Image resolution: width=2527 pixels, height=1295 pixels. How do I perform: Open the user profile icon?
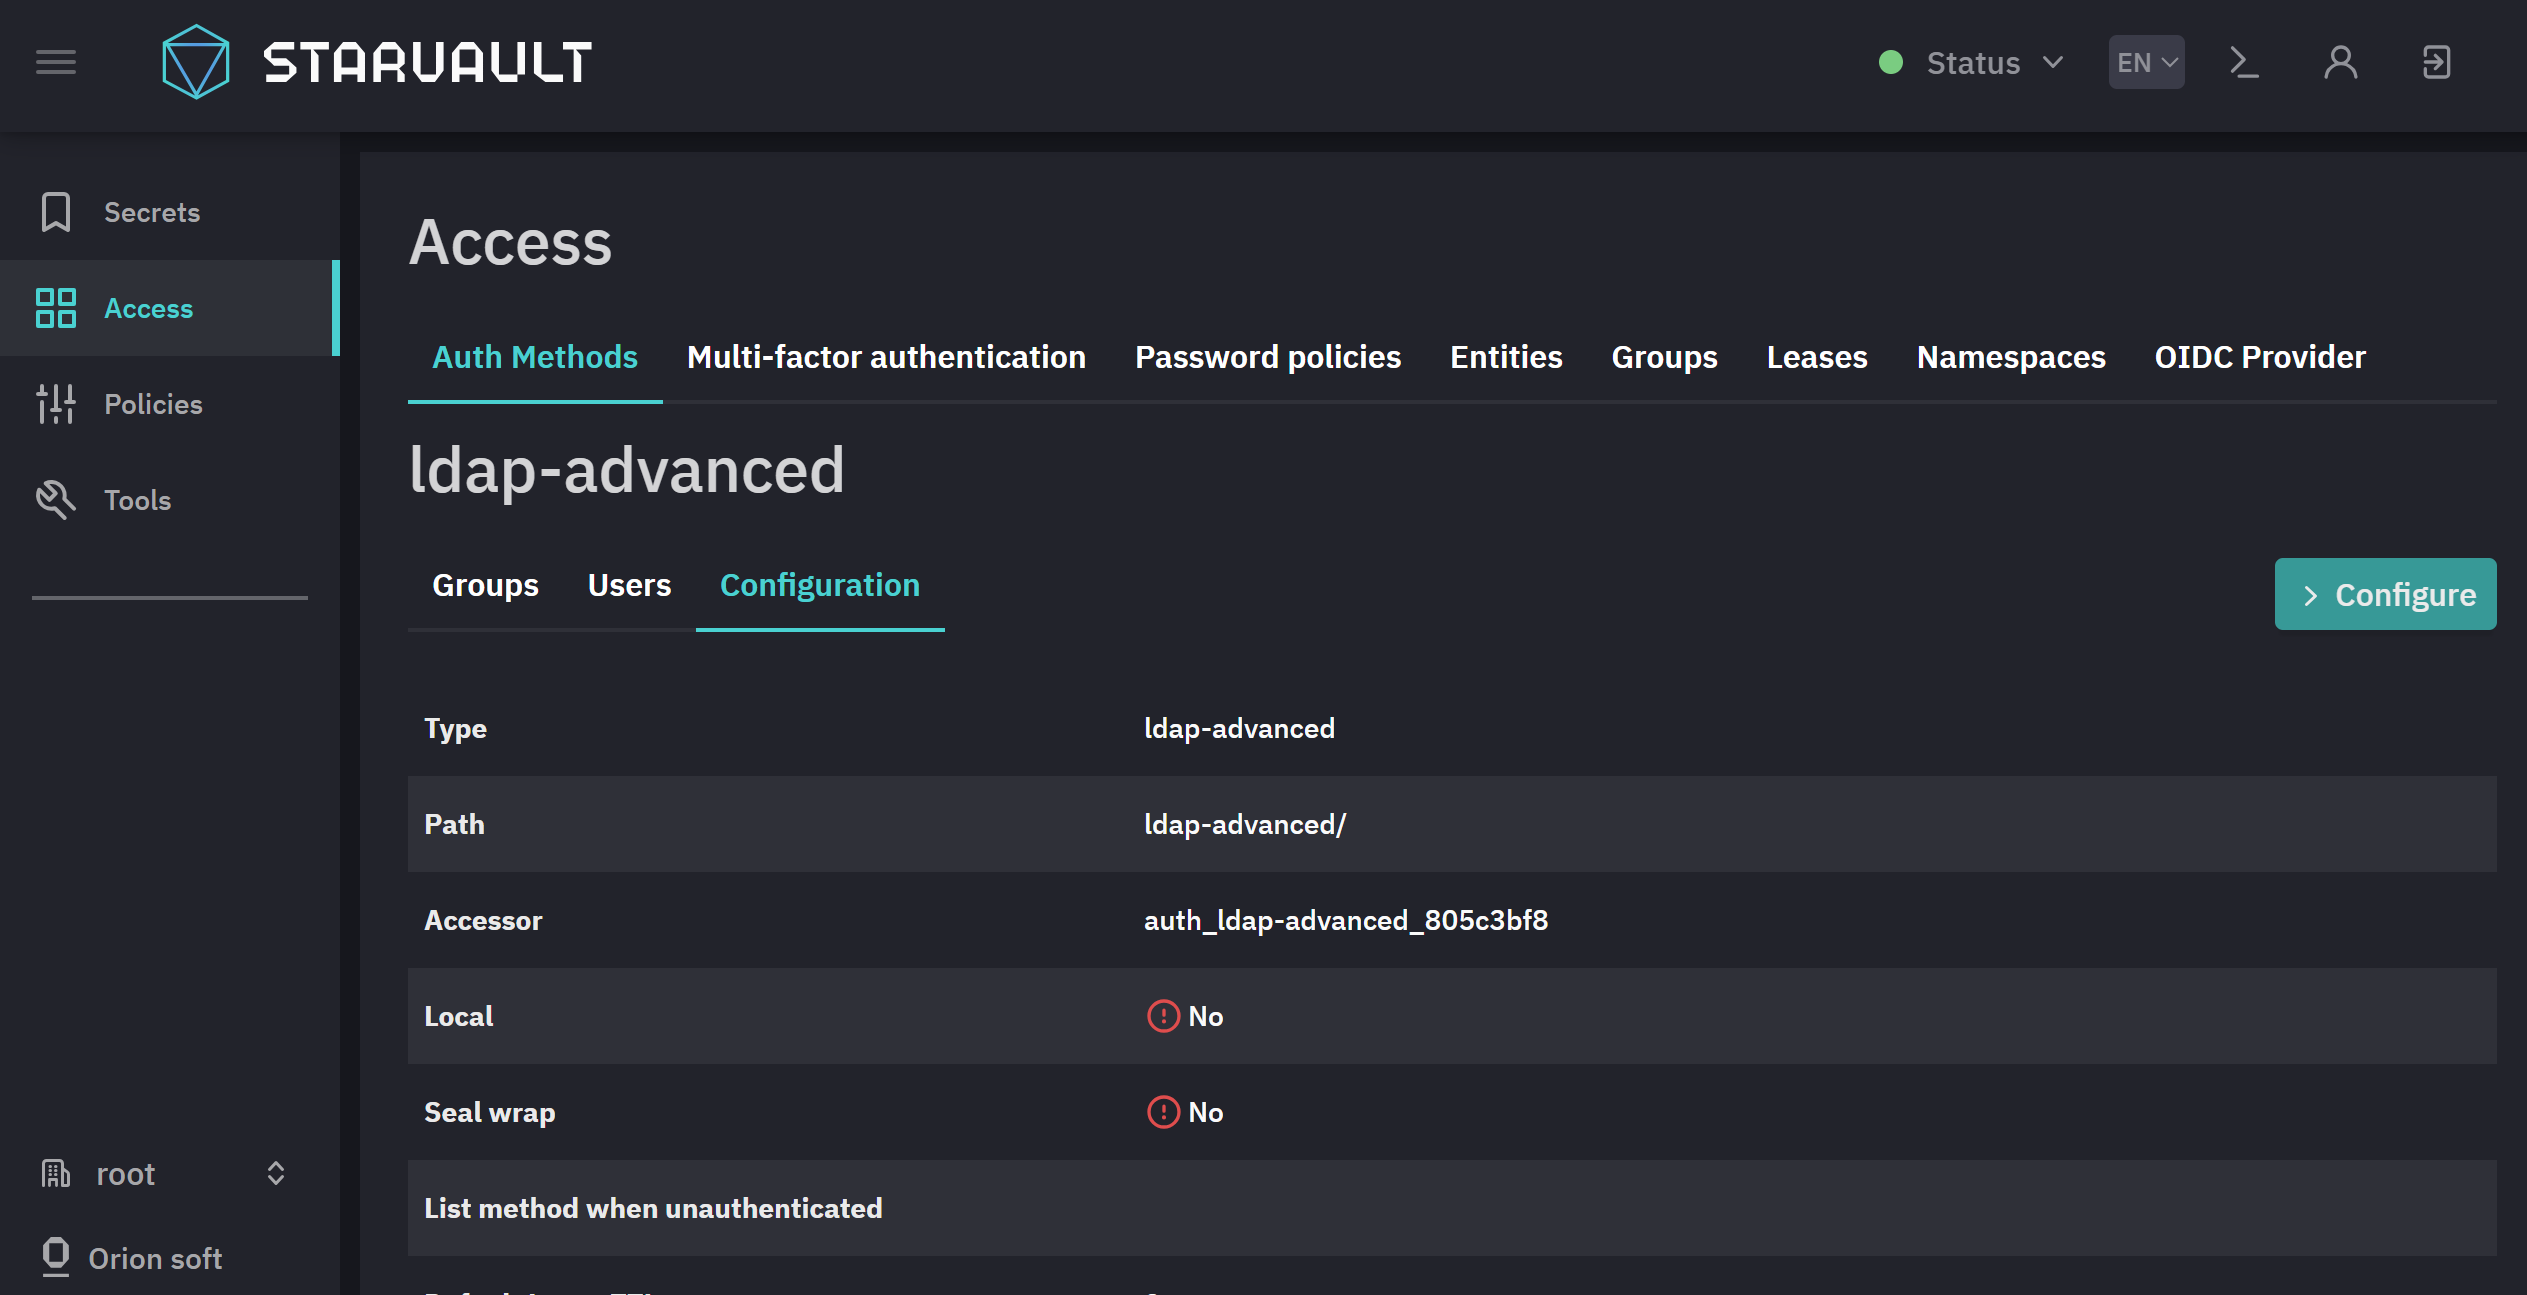click(2341, 62)
